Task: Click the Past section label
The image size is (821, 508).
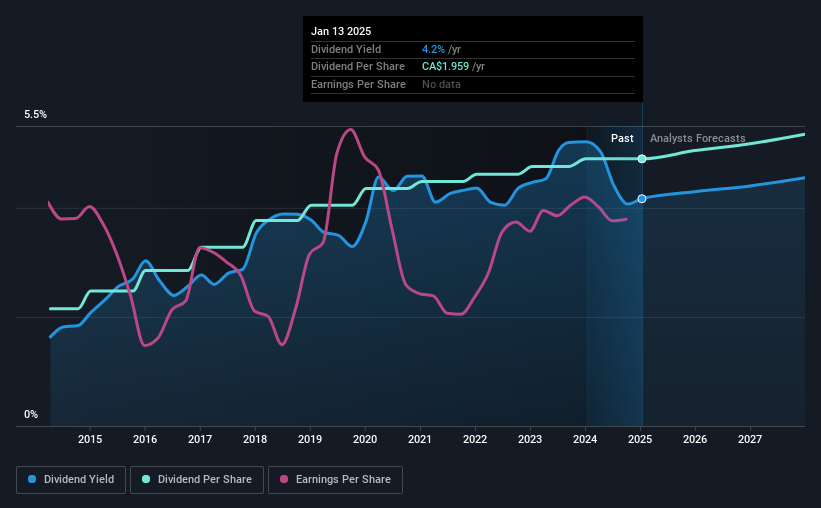Action: [622, 138]
